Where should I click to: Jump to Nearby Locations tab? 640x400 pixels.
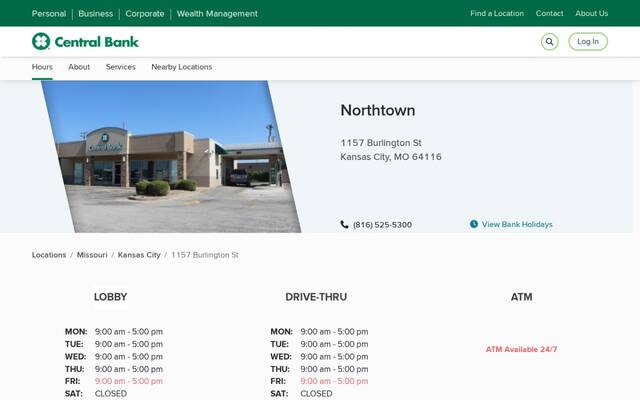click(x=182, y=67)
